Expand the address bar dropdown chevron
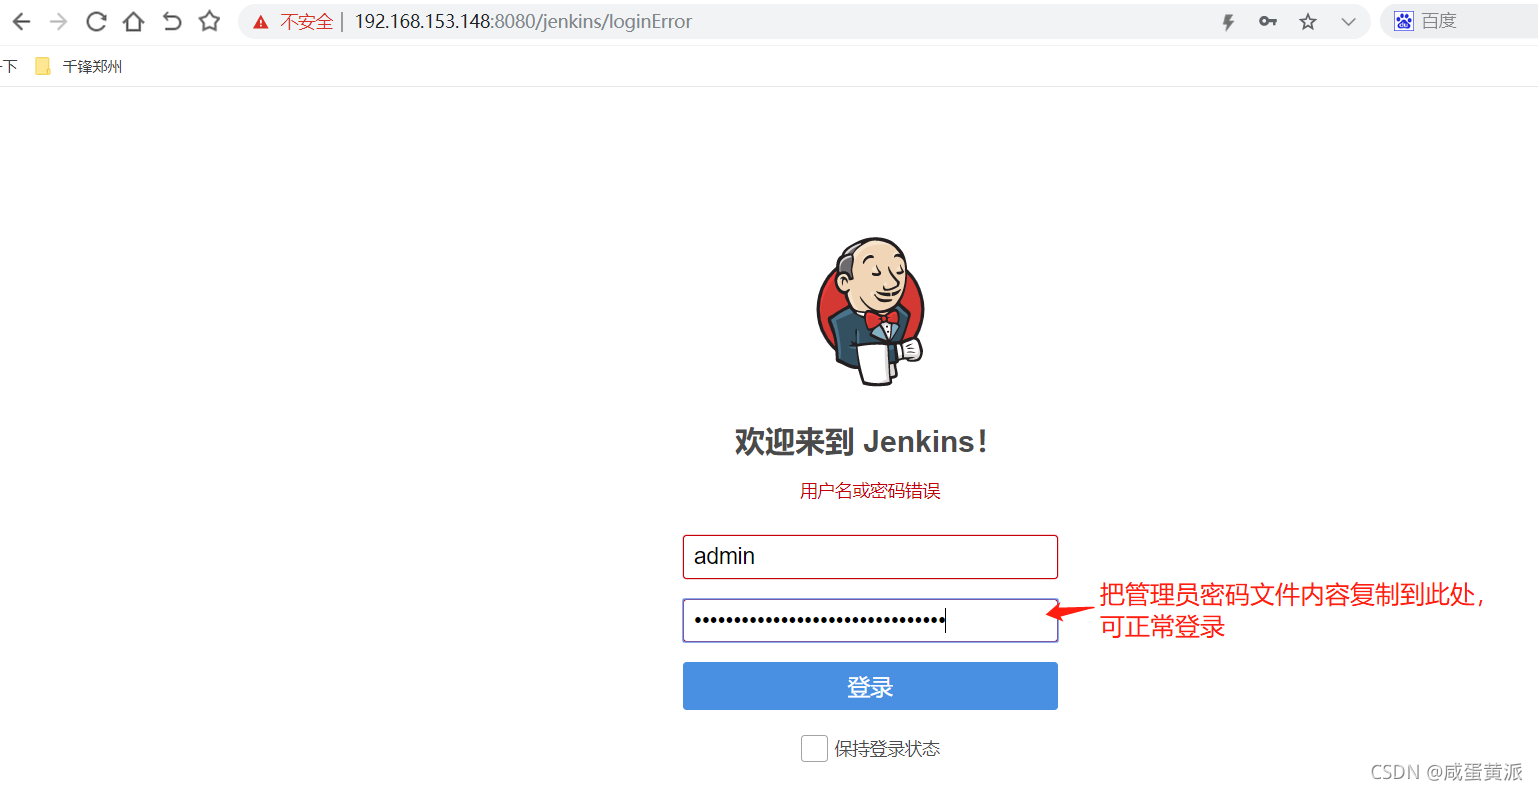The width and height of the screenshot is (1538, 790). (x=1348, y=22)
